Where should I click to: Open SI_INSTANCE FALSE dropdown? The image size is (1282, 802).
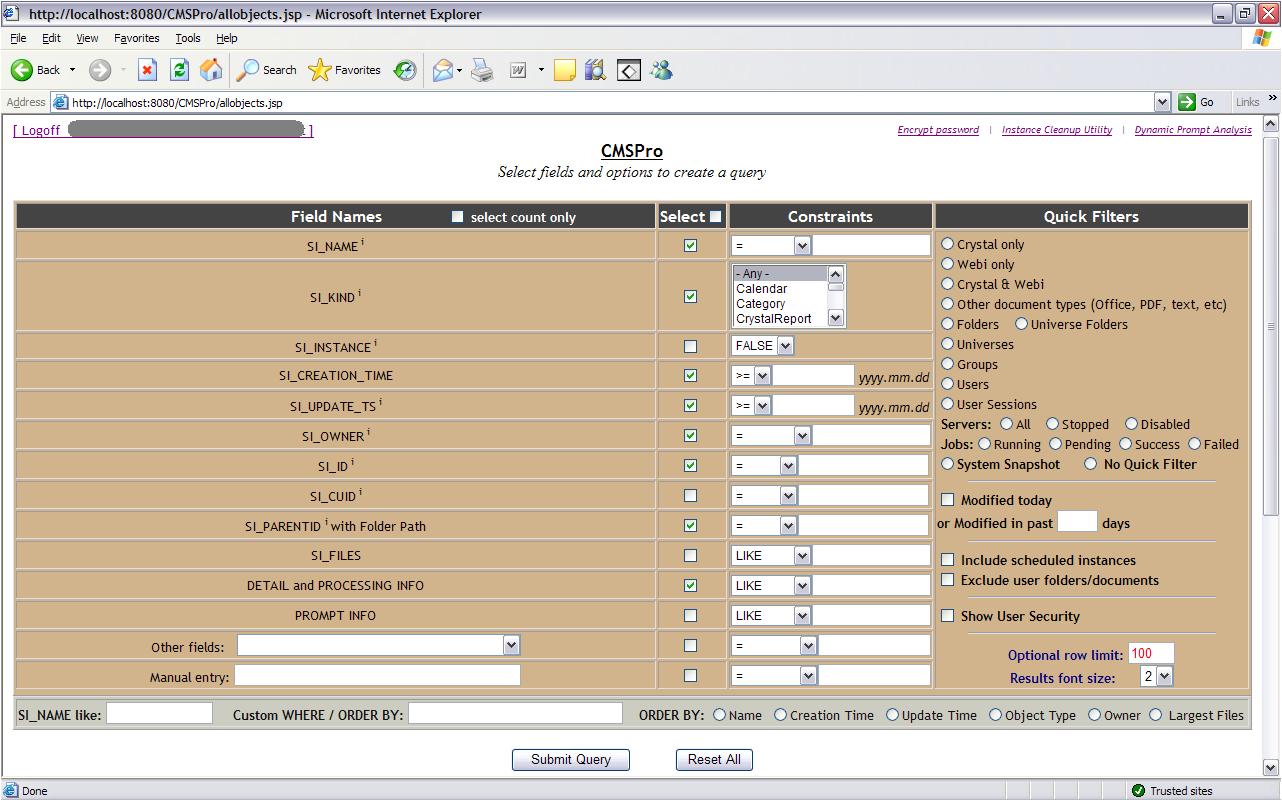click(x=763, y=346)
